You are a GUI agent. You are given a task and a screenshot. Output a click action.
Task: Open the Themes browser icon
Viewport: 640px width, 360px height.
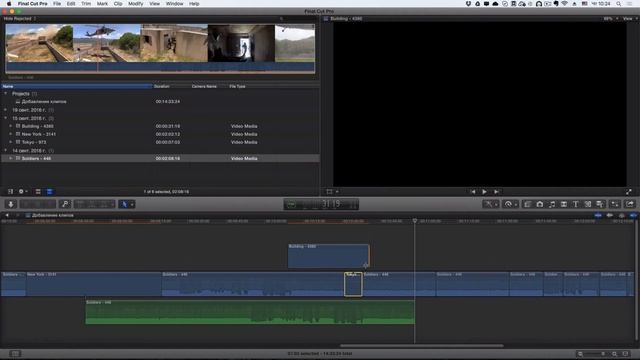tap(600, 204)
